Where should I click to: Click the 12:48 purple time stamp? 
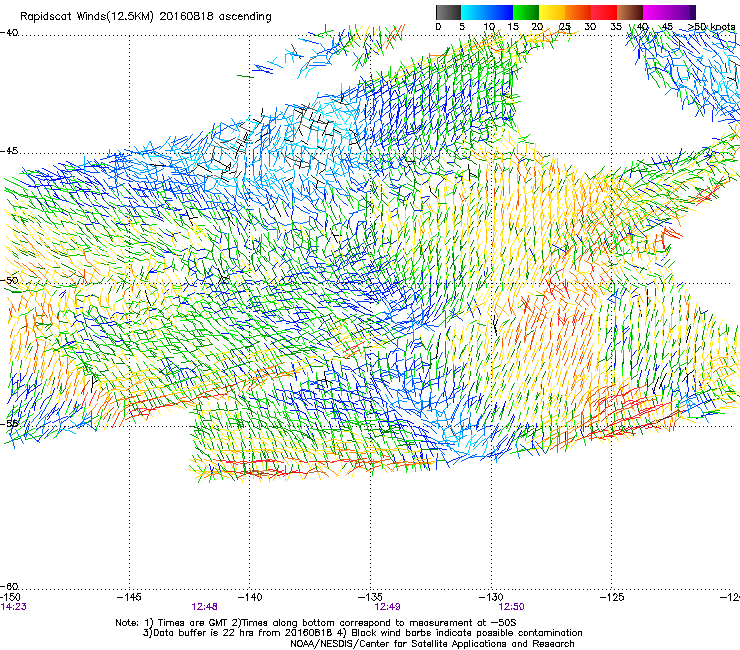tap(204, 607)
